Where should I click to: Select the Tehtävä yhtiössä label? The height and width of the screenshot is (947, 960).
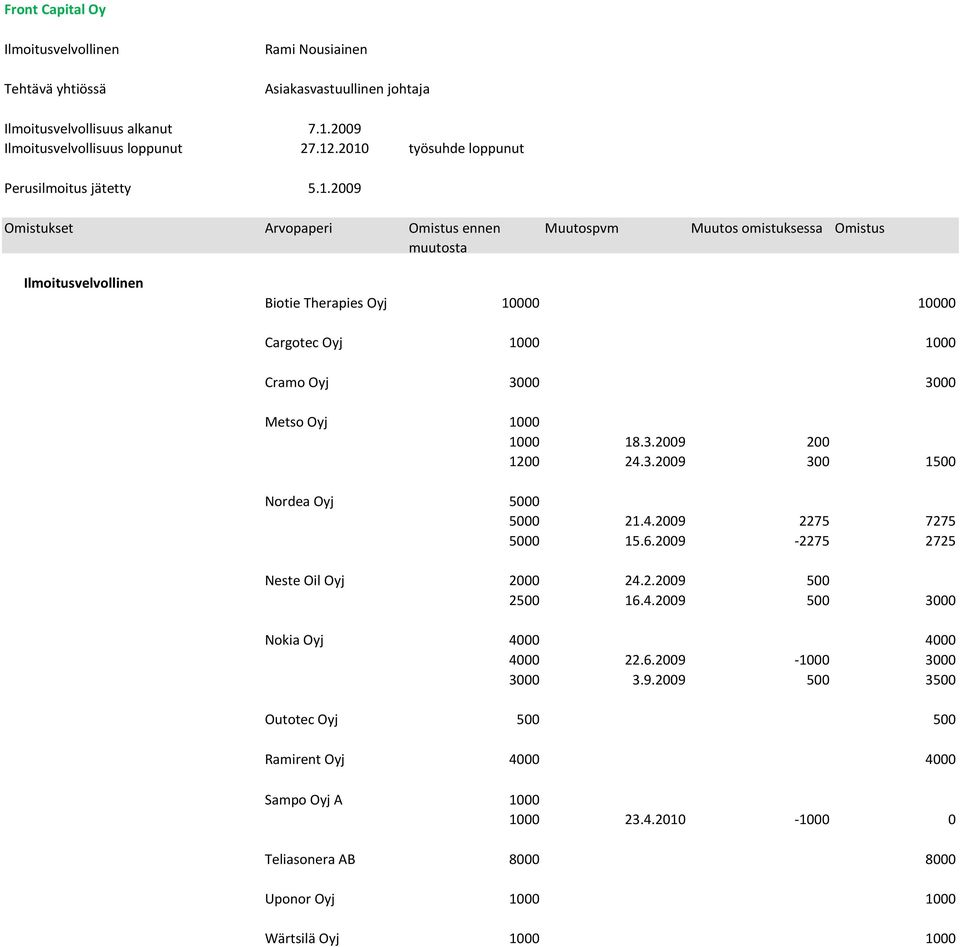pyautogui.click(x=54, y=89)
